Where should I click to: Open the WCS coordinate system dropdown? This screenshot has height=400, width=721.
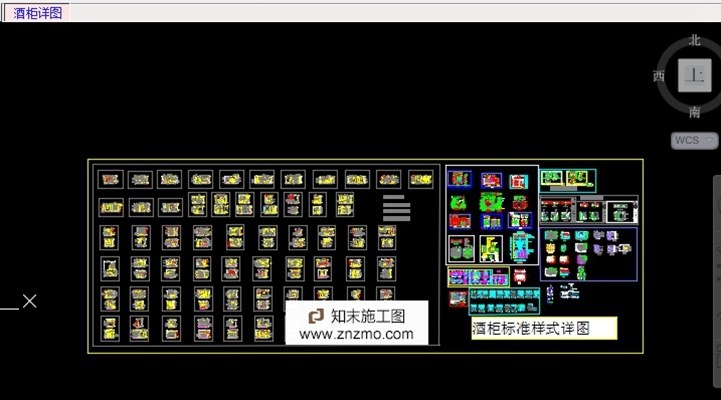pos(694,140)
